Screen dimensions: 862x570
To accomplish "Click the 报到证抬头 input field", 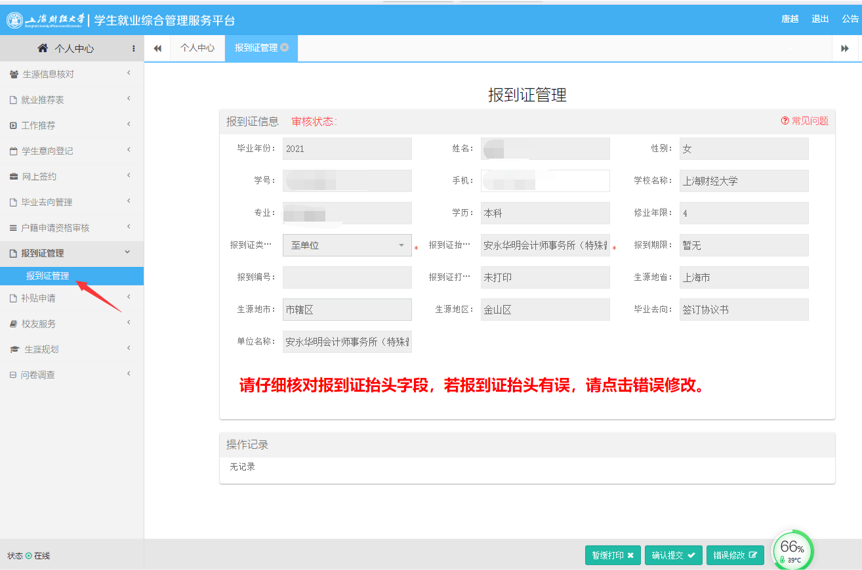I will (545, 245).
